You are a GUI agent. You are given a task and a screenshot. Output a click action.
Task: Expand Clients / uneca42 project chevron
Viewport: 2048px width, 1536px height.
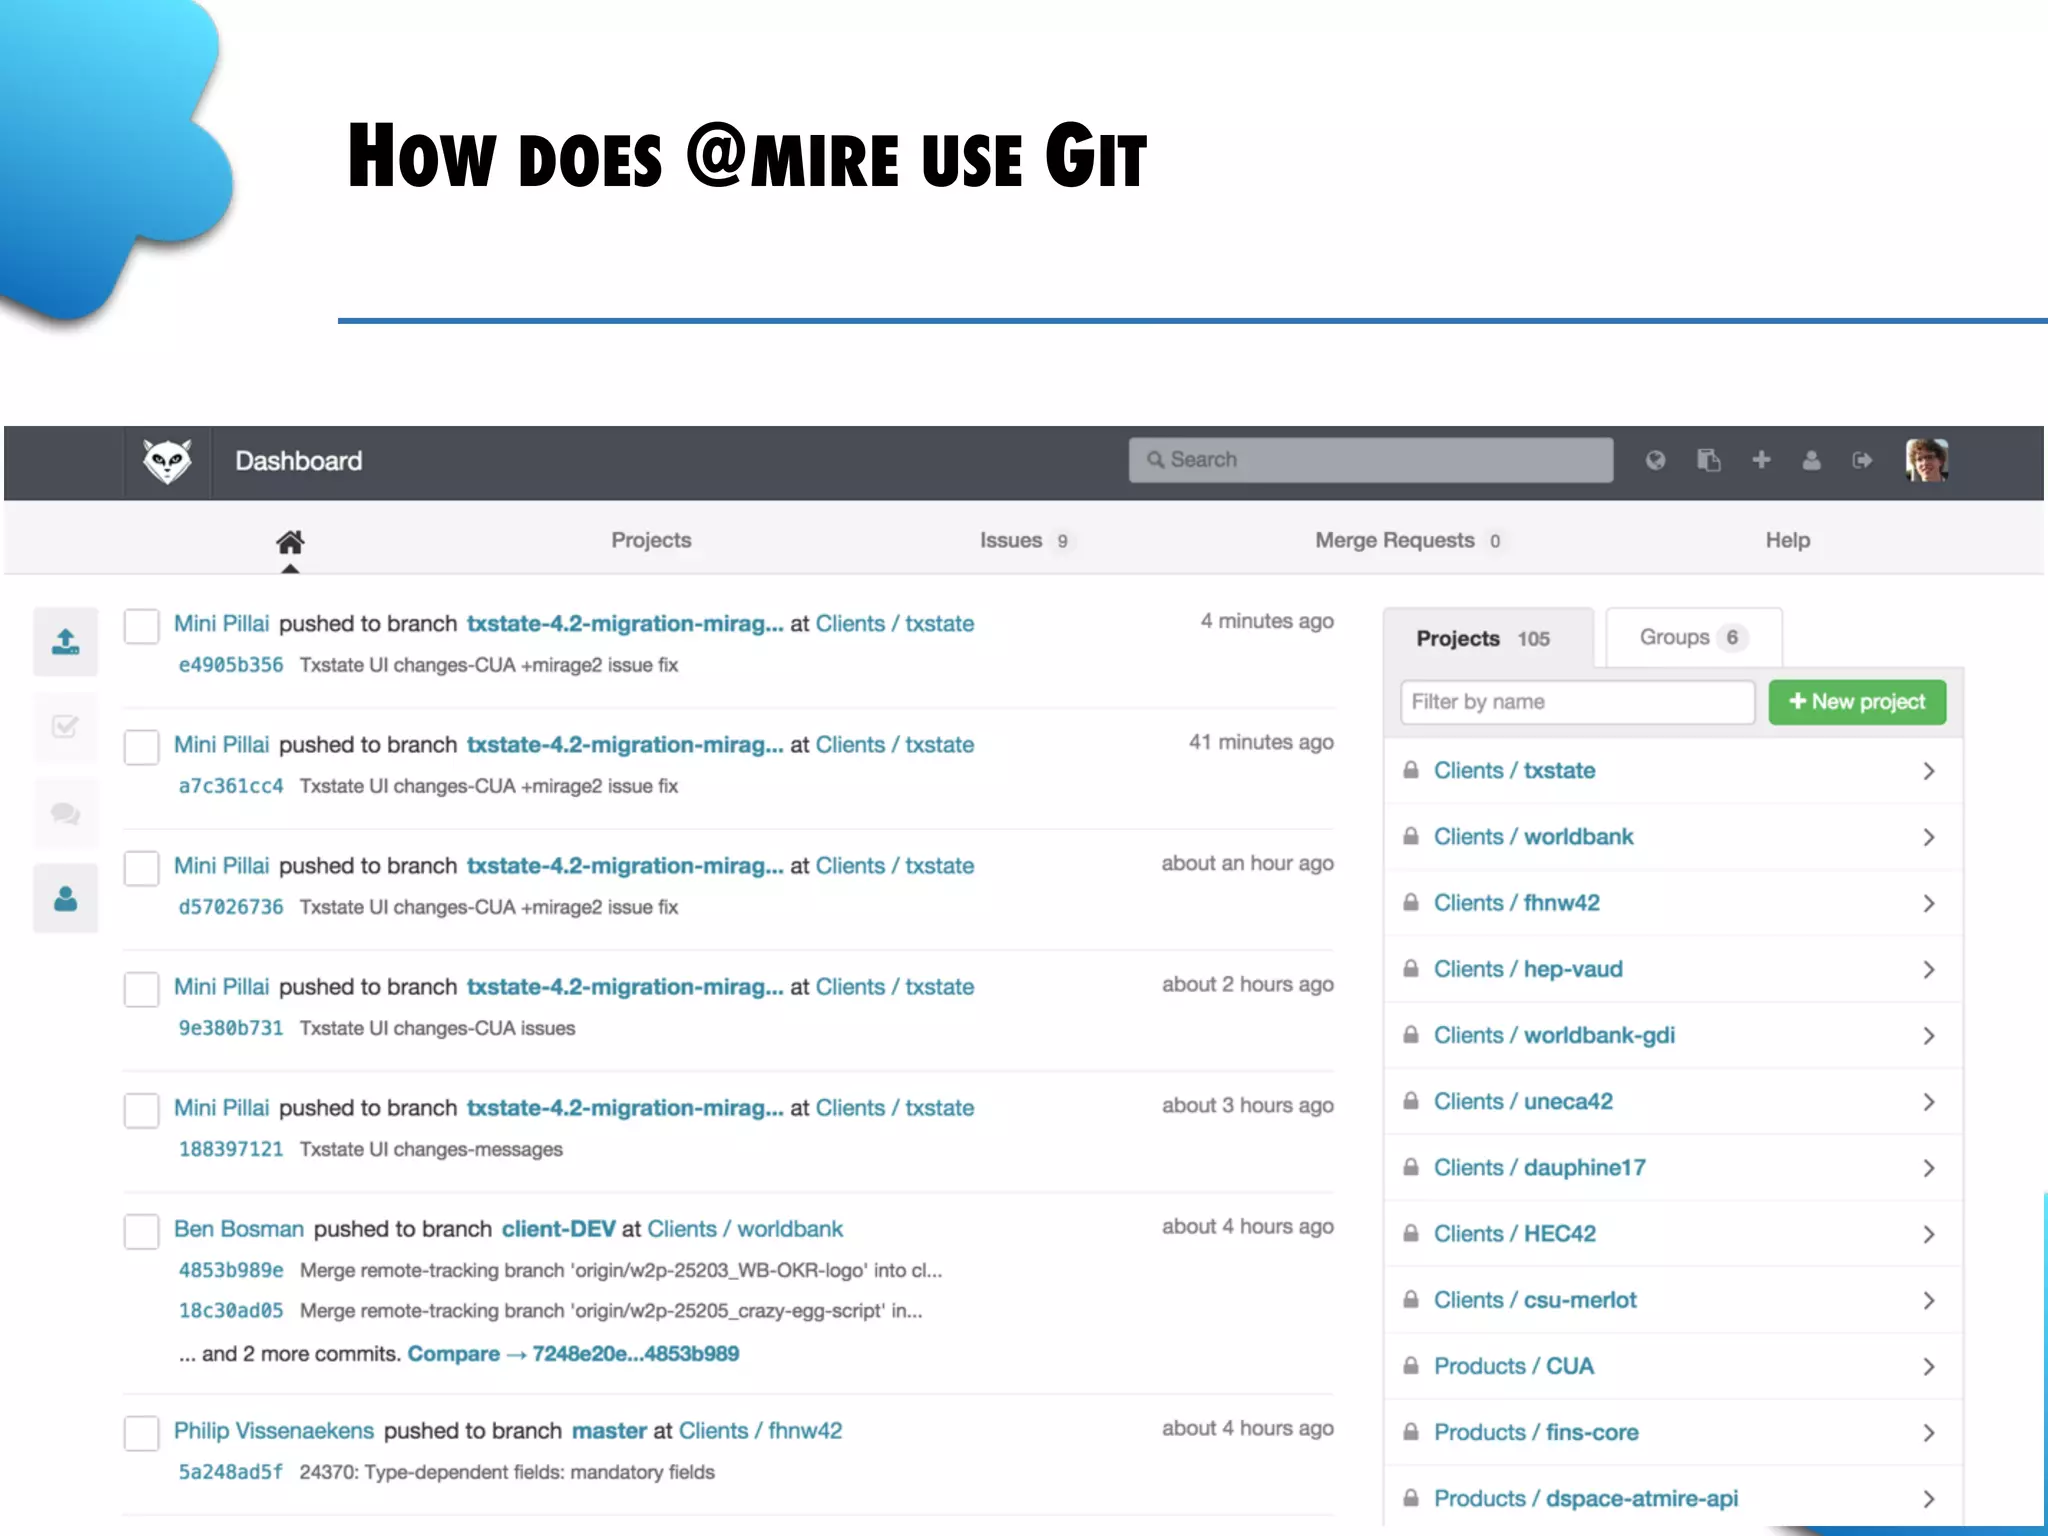pyautogui.click(x=1929, y=1102)
